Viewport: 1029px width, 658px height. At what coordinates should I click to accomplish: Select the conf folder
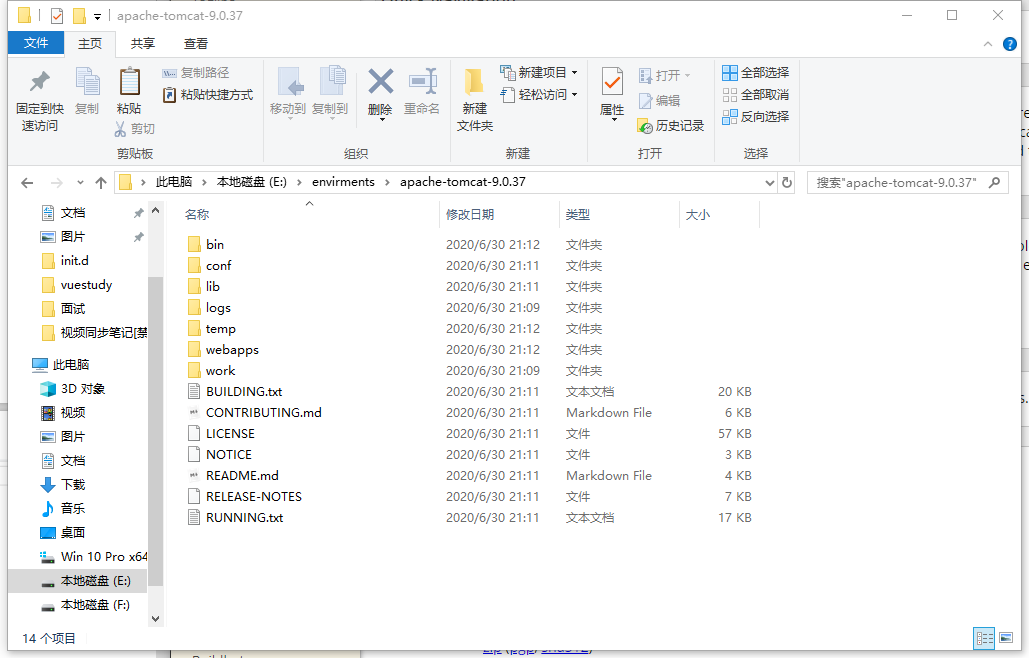[x=218, y=266]
